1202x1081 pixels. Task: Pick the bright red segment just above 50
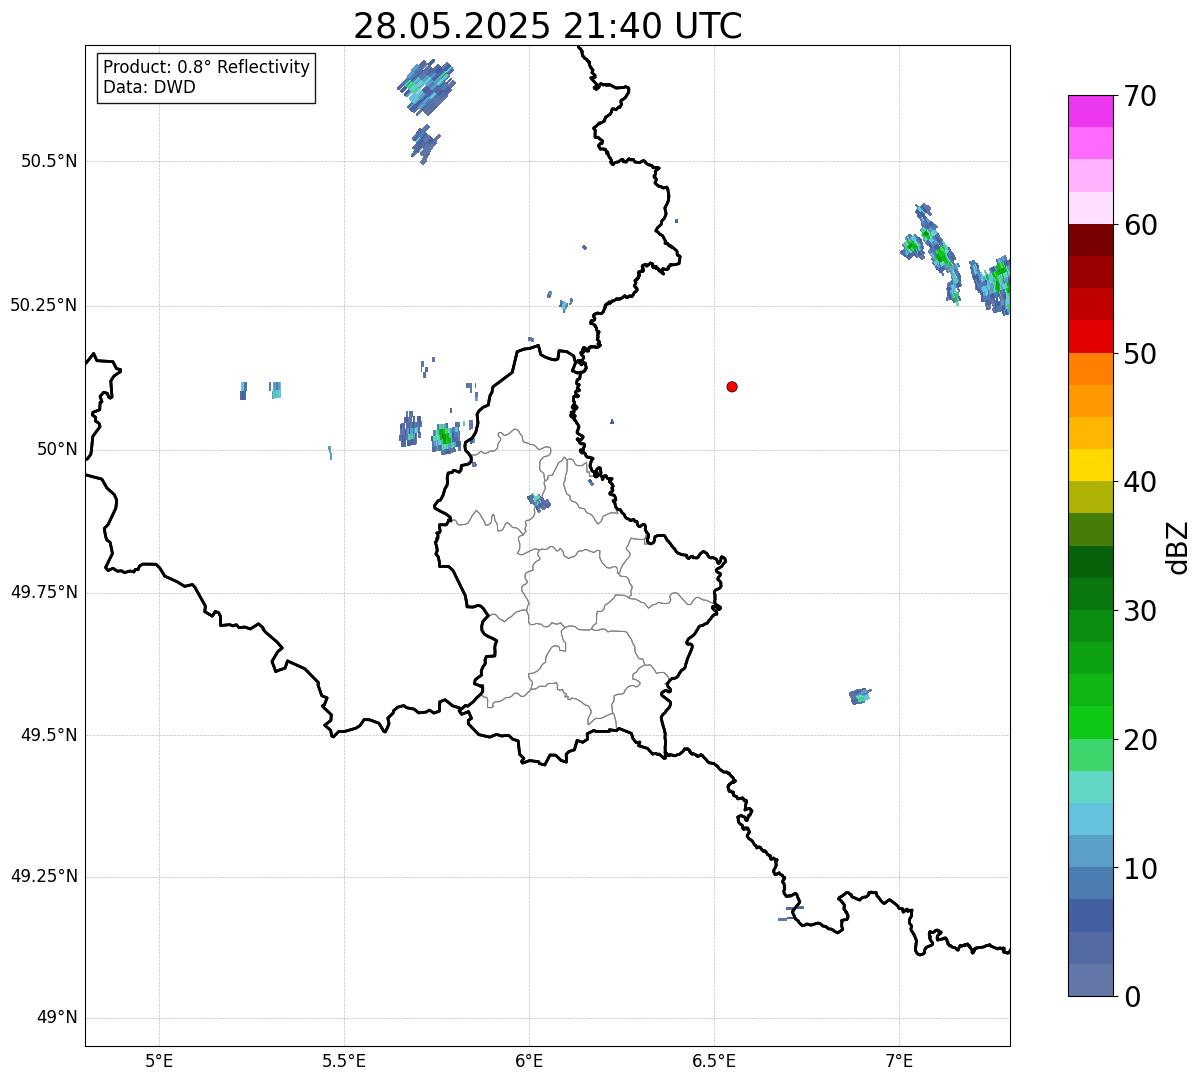(1090, 336)
